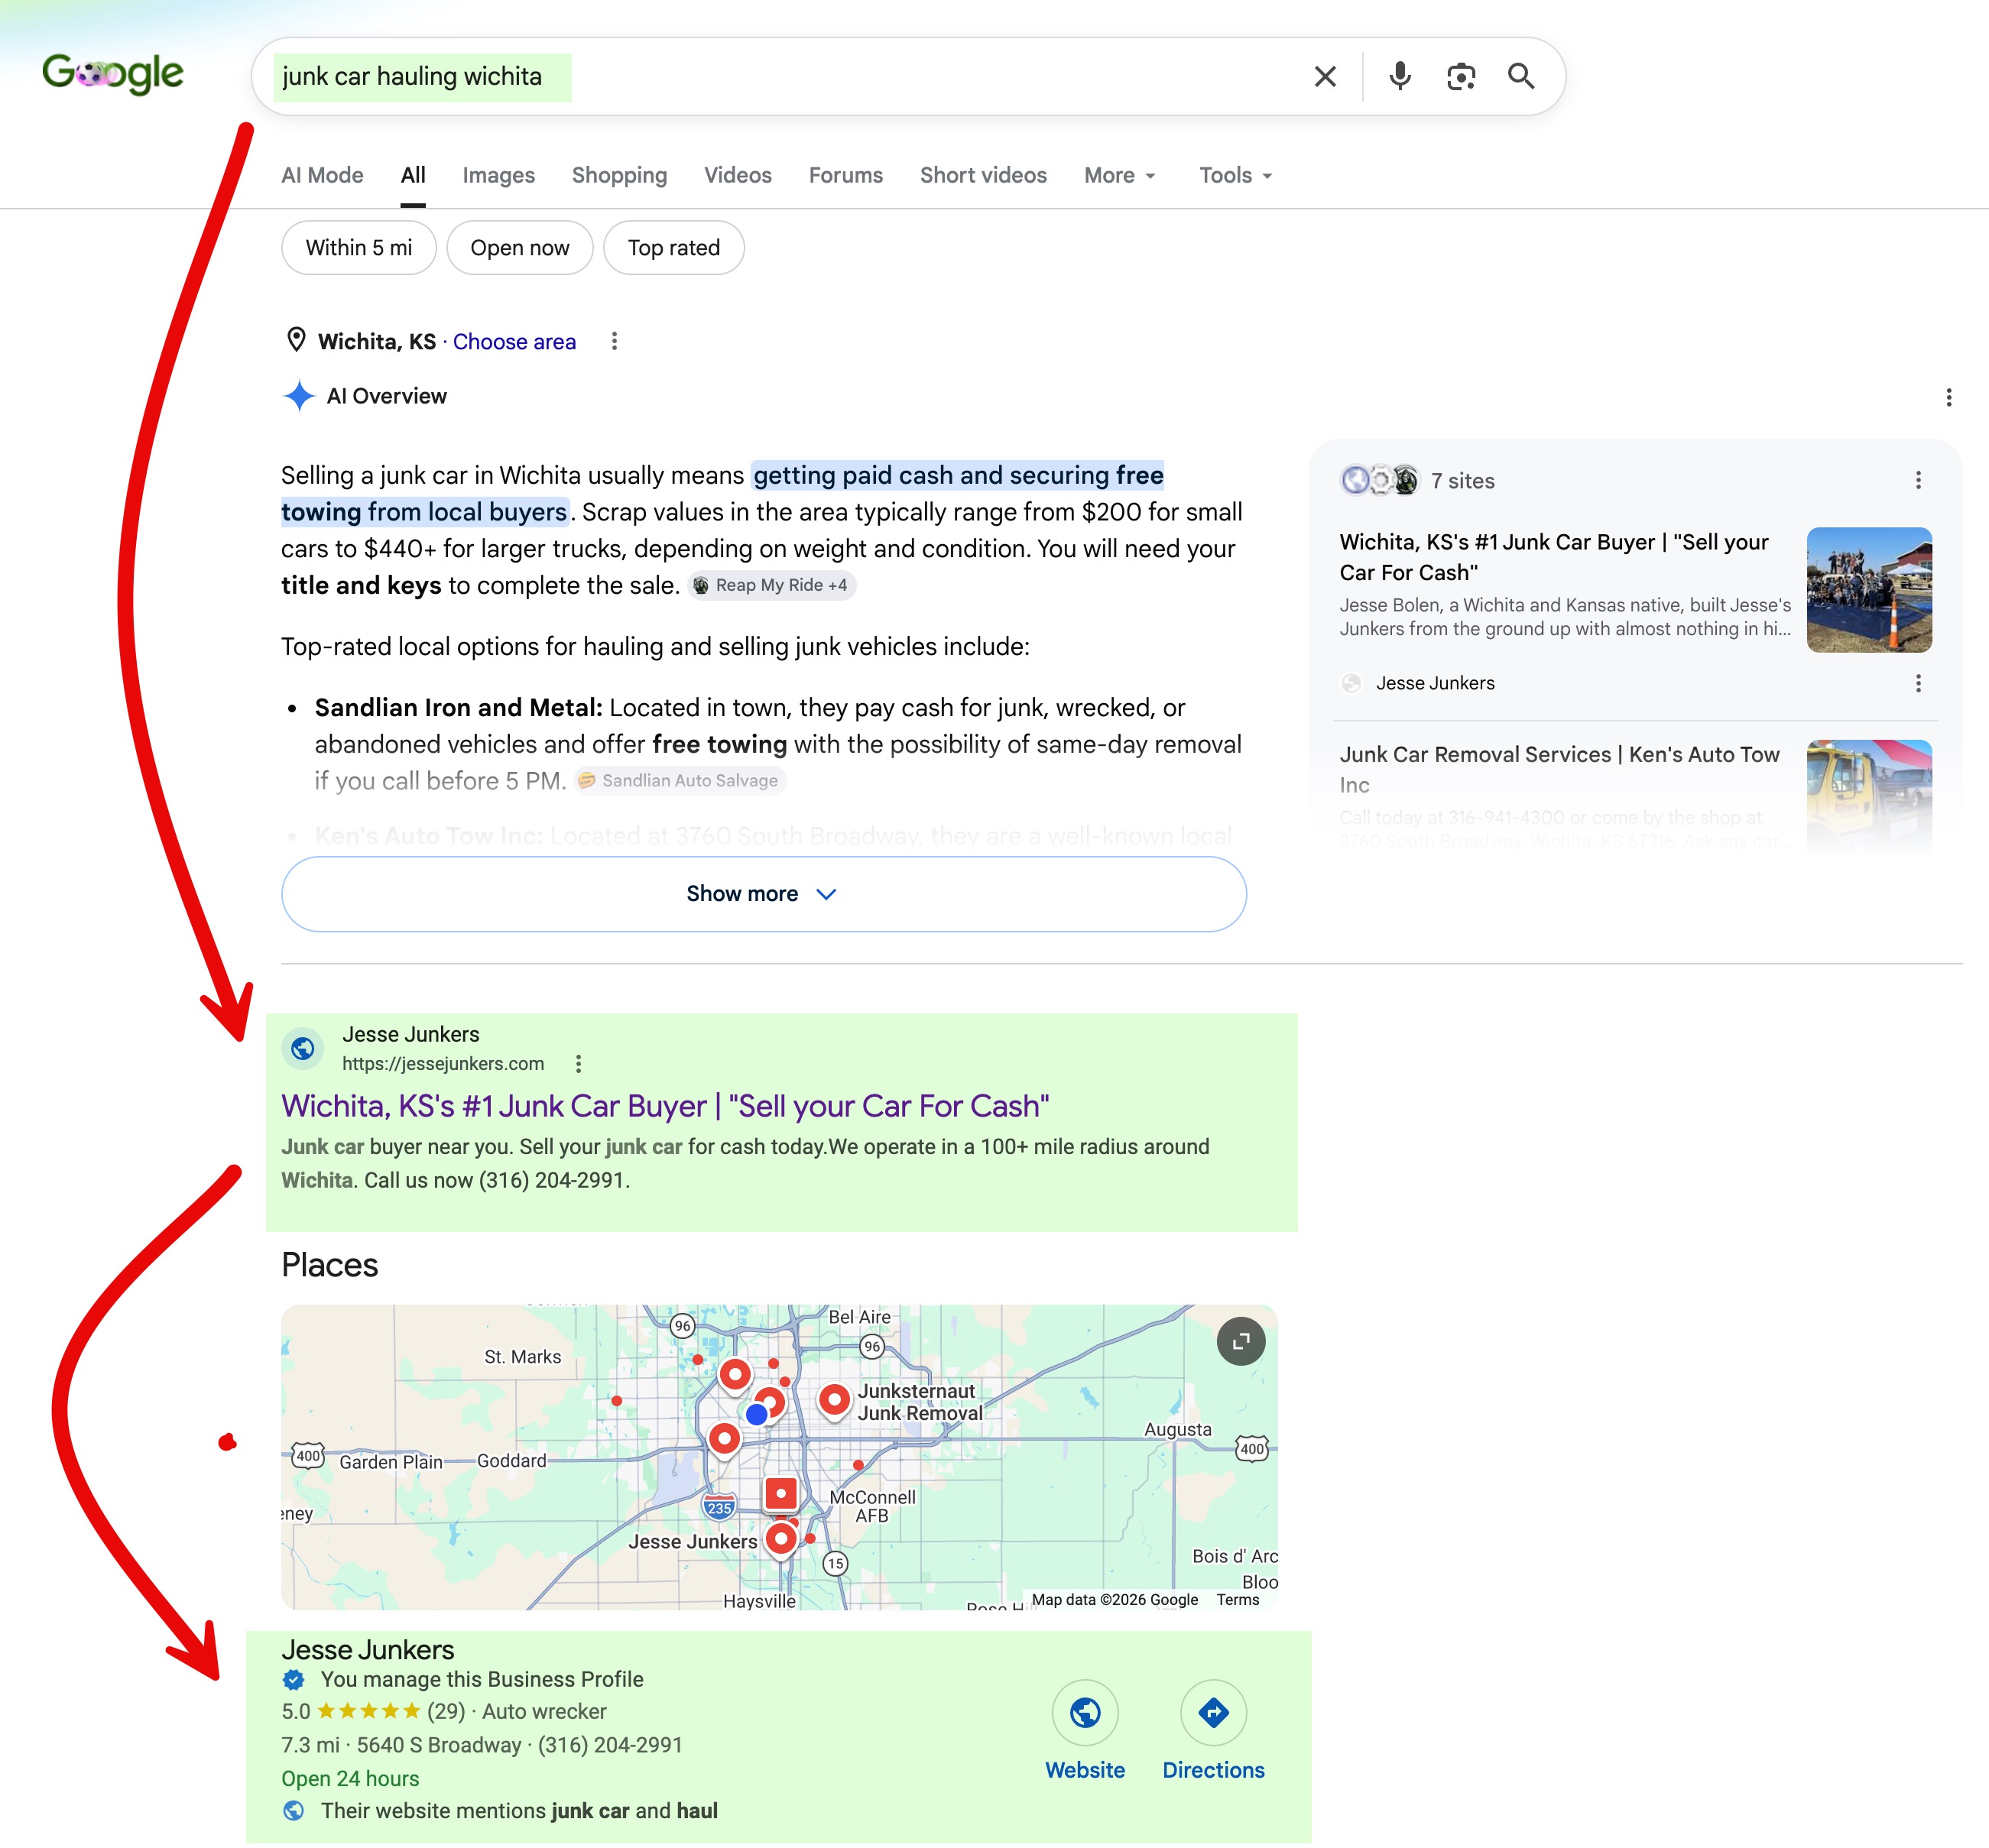
Task: Open the Images tab
Action: [498, 175]
